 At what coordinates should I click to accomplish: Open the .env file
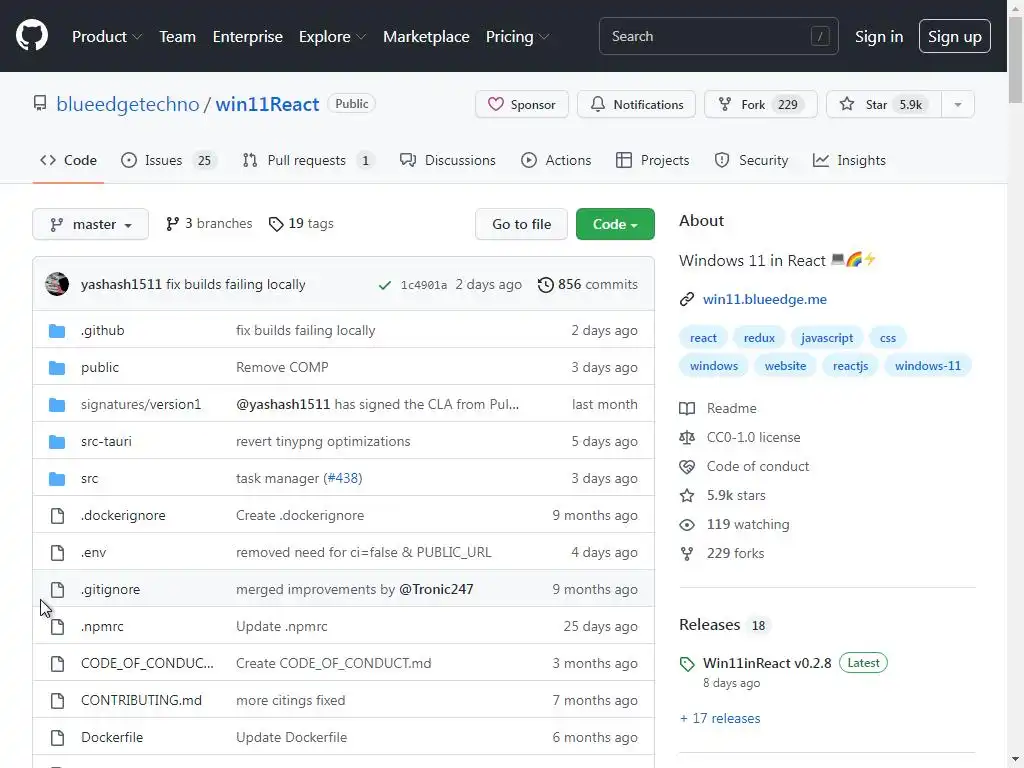93,552
